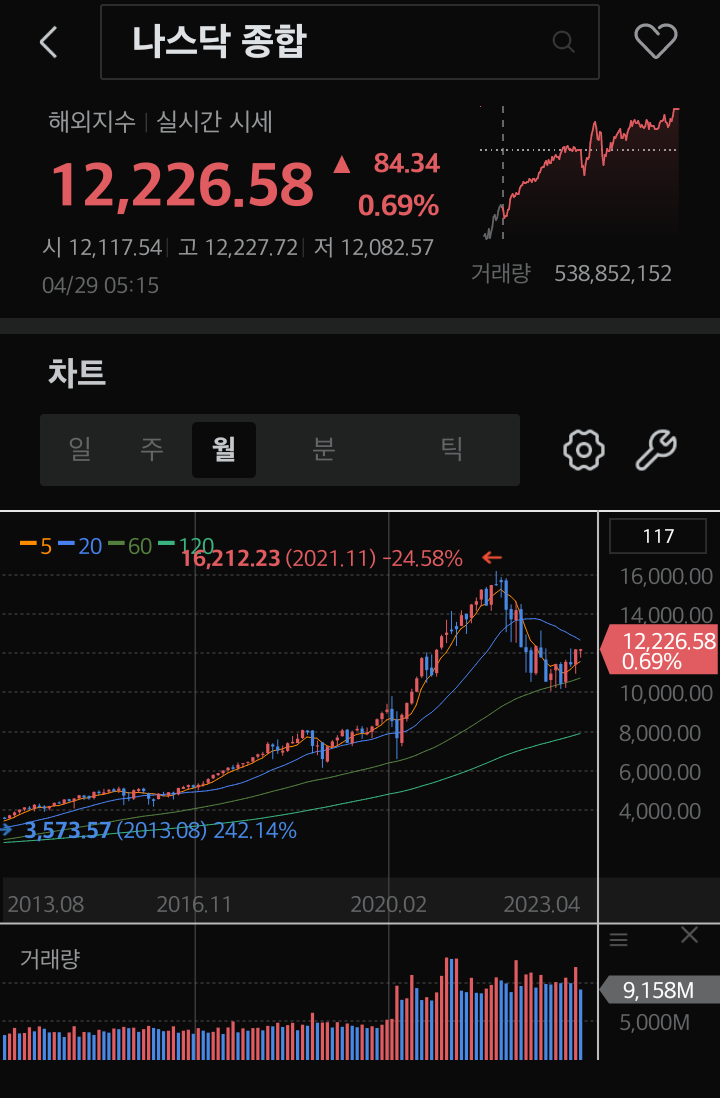Click the 20-period moving average legend
The height and width of the screenshot is (1098, 720).
81,545
